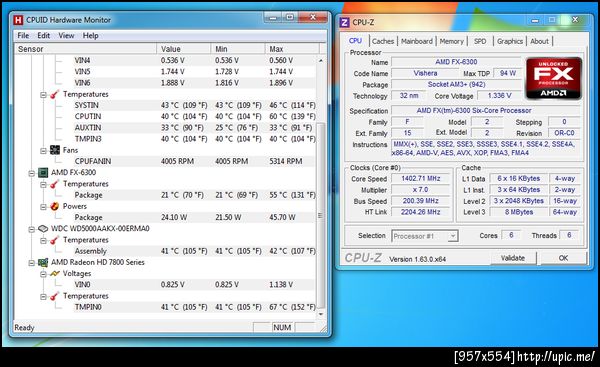
Task: Click the AMD FX processor logo
Action: point(553,78)
